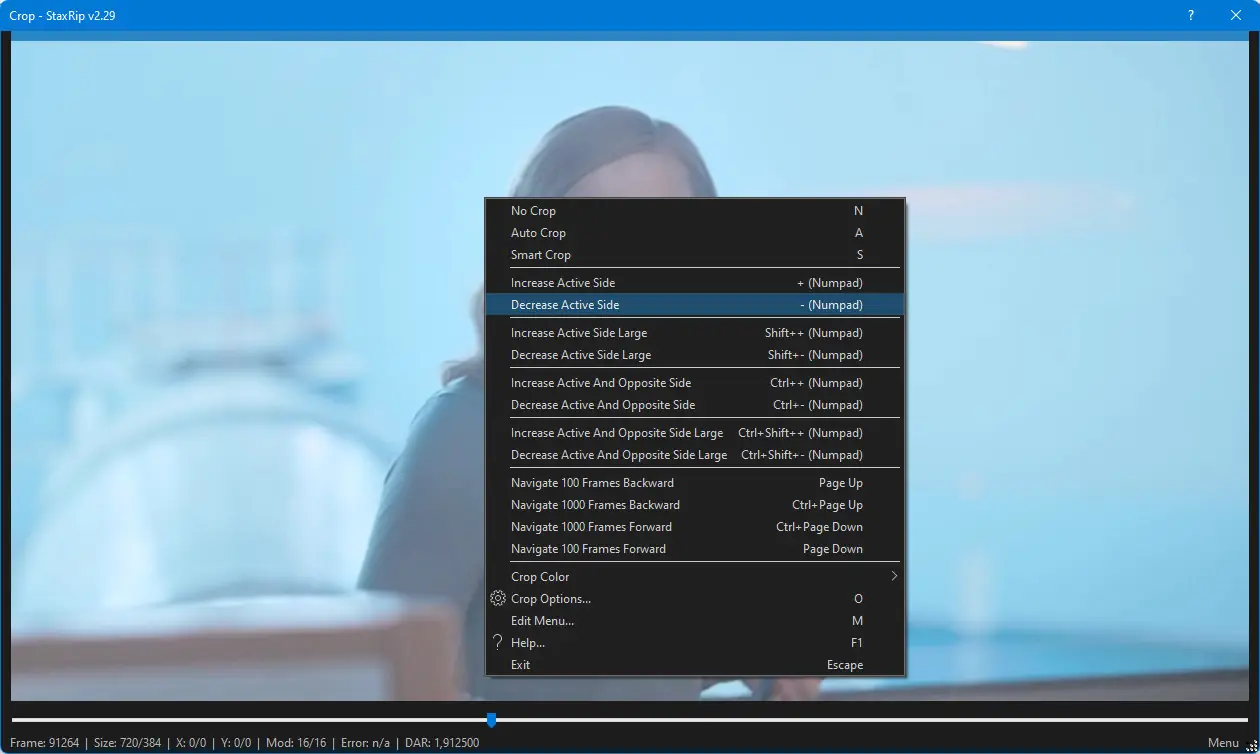This screenshot has height=754, width=1260.
Task: Select Navigate 100 Frames Forward
Action: point(695,549)
